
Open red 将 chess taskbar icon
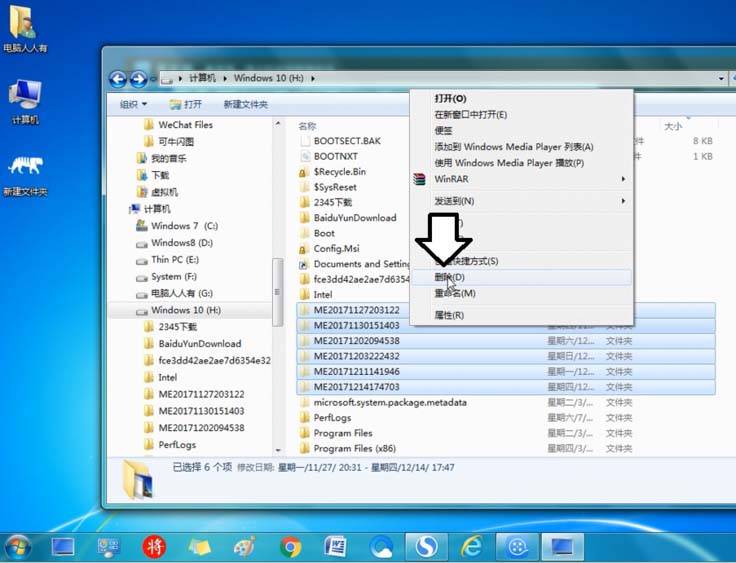(x=154, y=548)
